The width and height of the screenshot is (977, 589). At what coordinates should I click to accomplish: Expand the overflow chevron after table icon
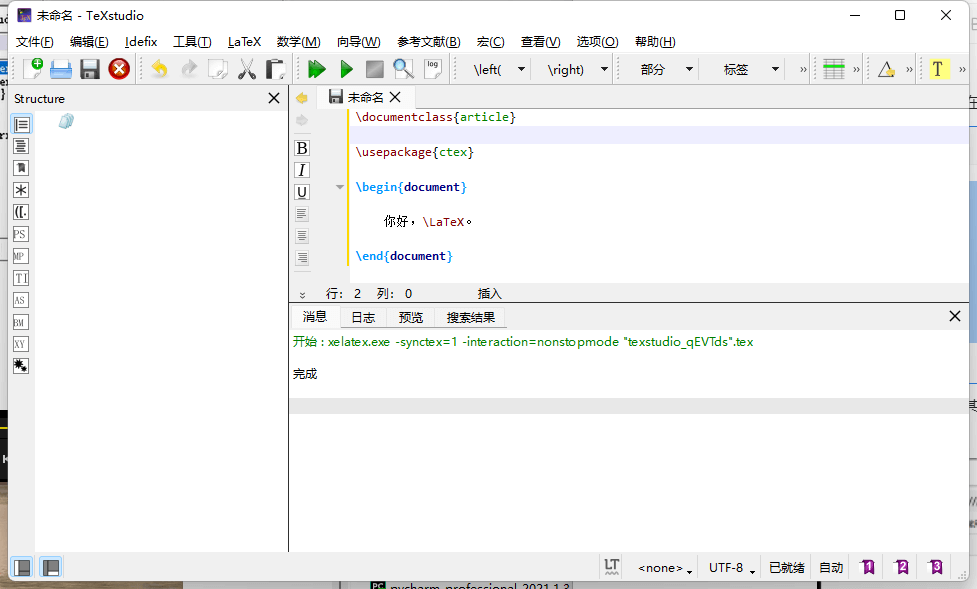point(856,69)
